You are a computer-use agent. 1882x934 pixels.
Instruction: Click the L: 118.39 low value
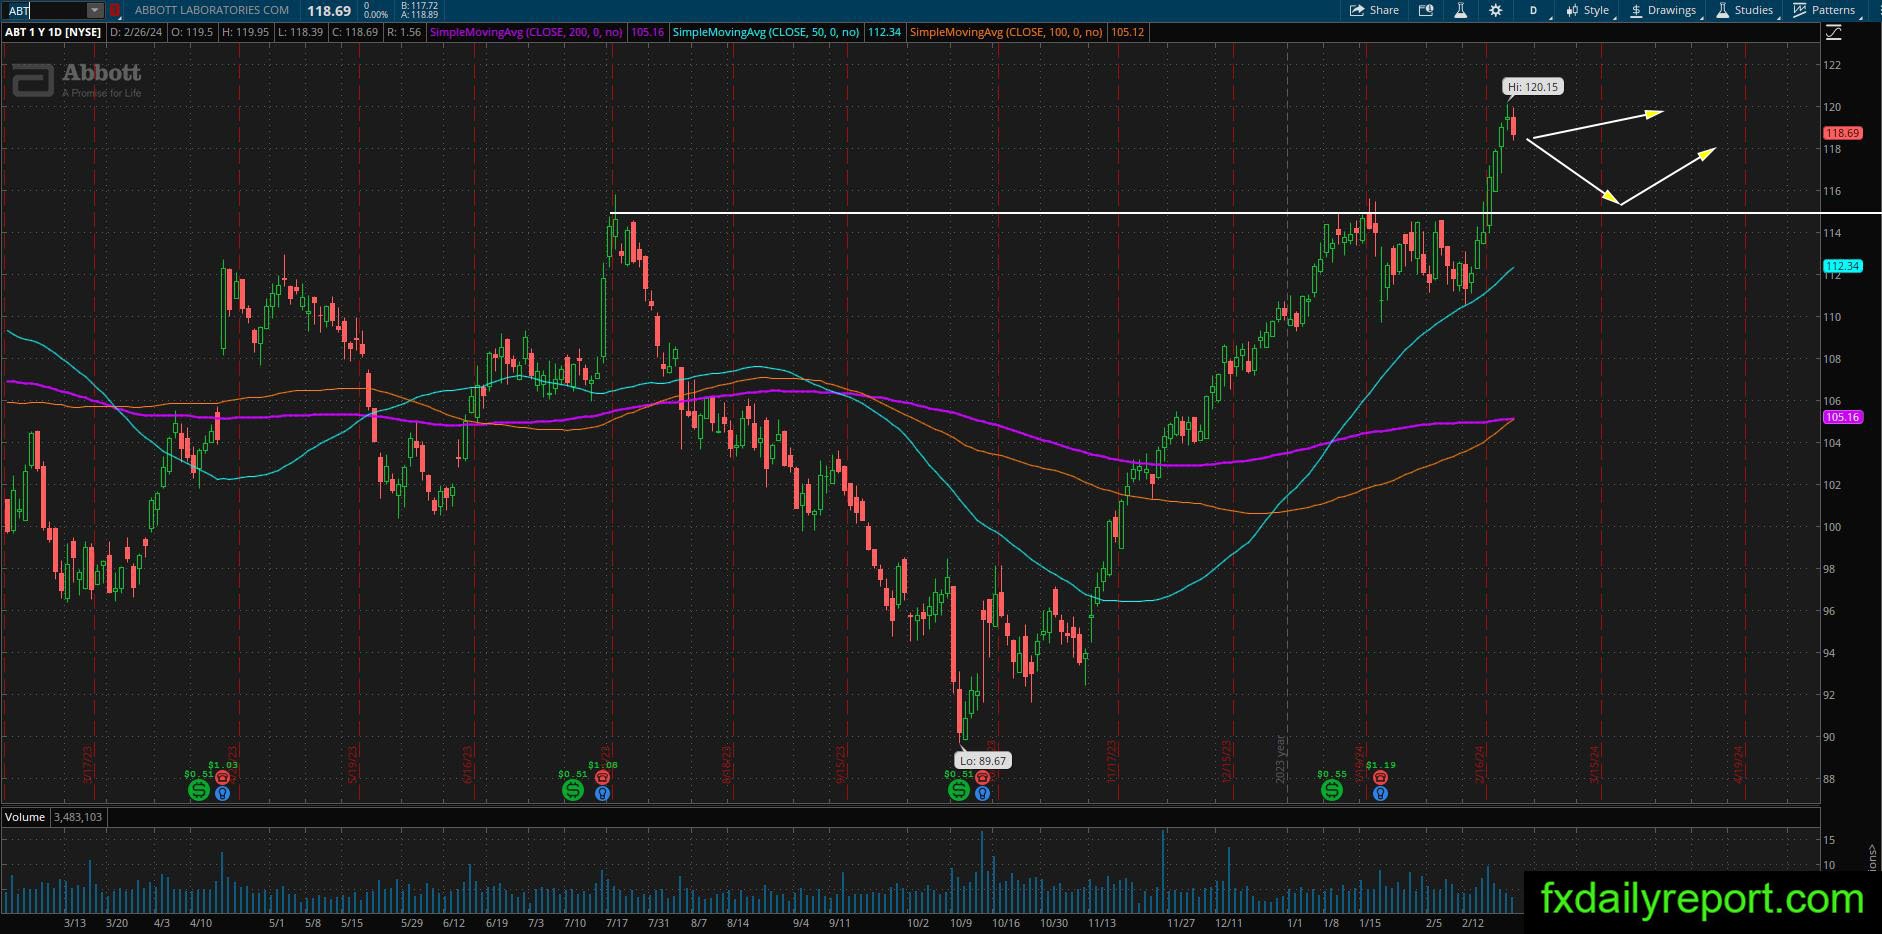pos(302,32)
